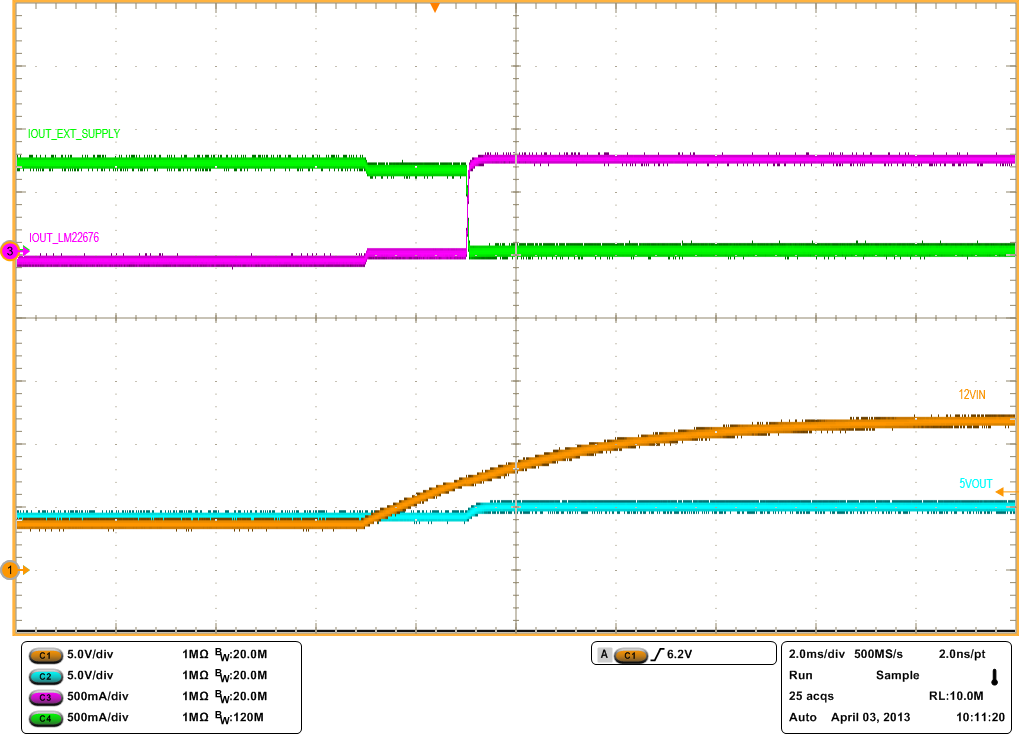Click the Auto trigger mode text
This screenshot has height=736, width=1024.
click(x=803, y=717)
